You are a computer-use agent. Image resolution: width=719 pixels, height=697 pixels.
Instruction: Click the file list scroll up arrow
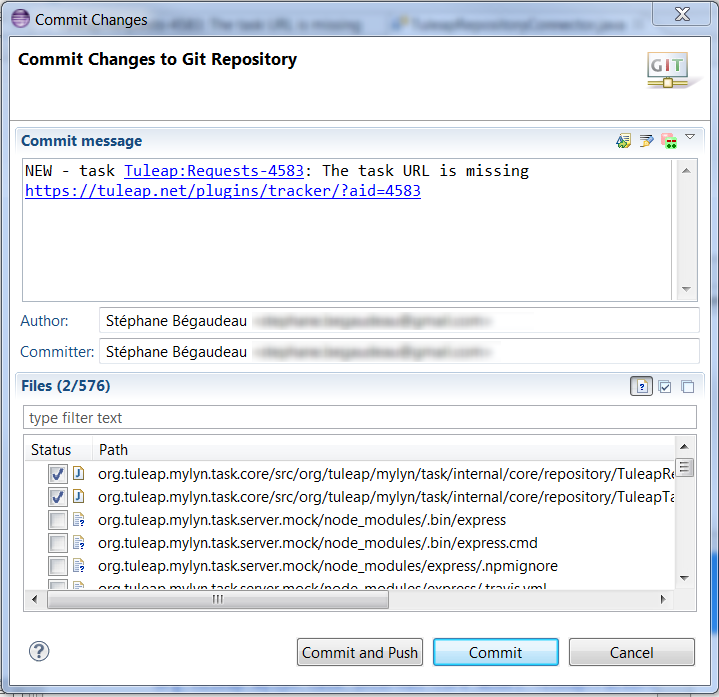pos(685,447)
